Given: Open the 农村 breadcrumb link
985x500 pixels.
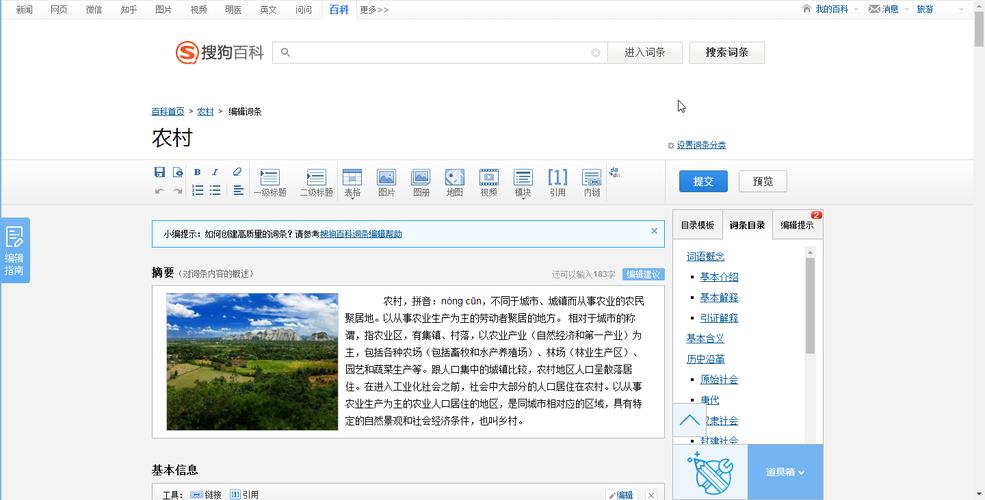Looking at the screenshot, I should pos(205,111).
